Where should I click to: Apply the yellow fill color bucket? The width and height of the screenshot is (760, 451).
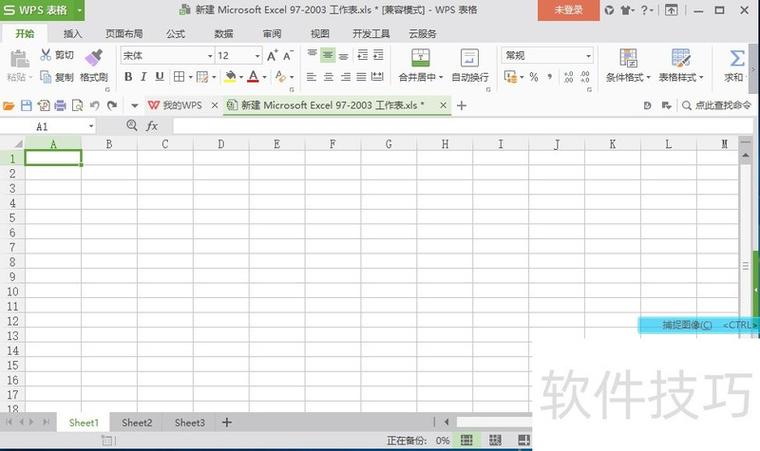[x=230, y=77]
